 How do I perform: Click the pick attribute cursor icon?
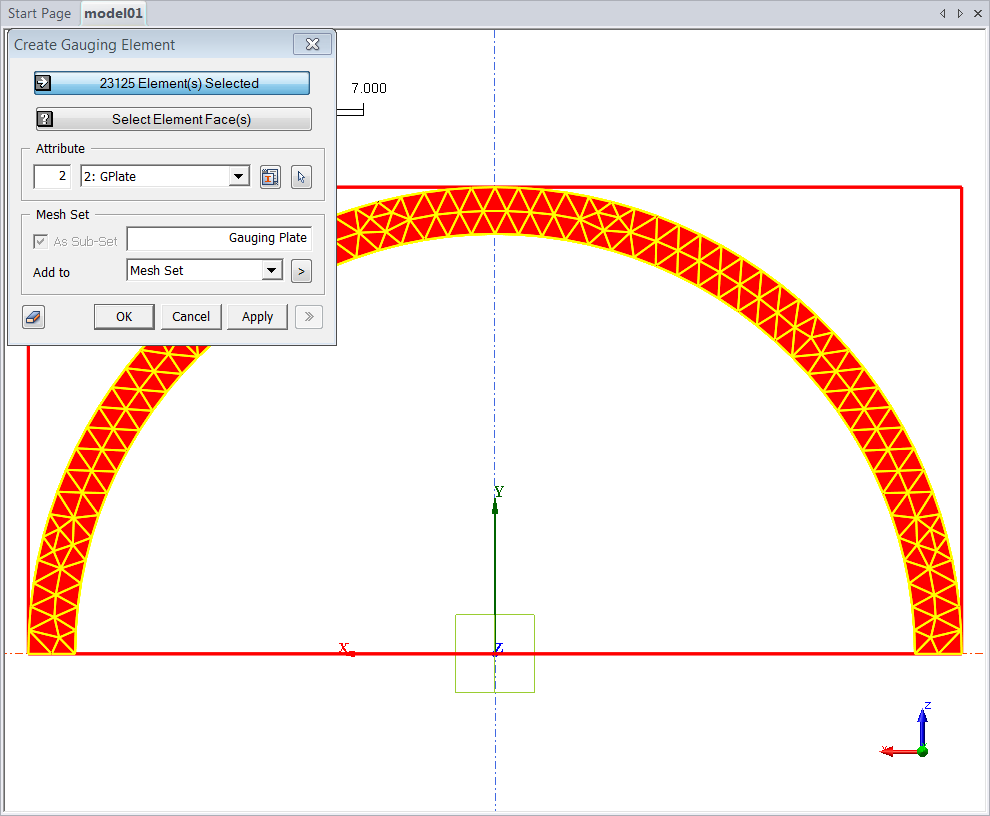point(302,177)
